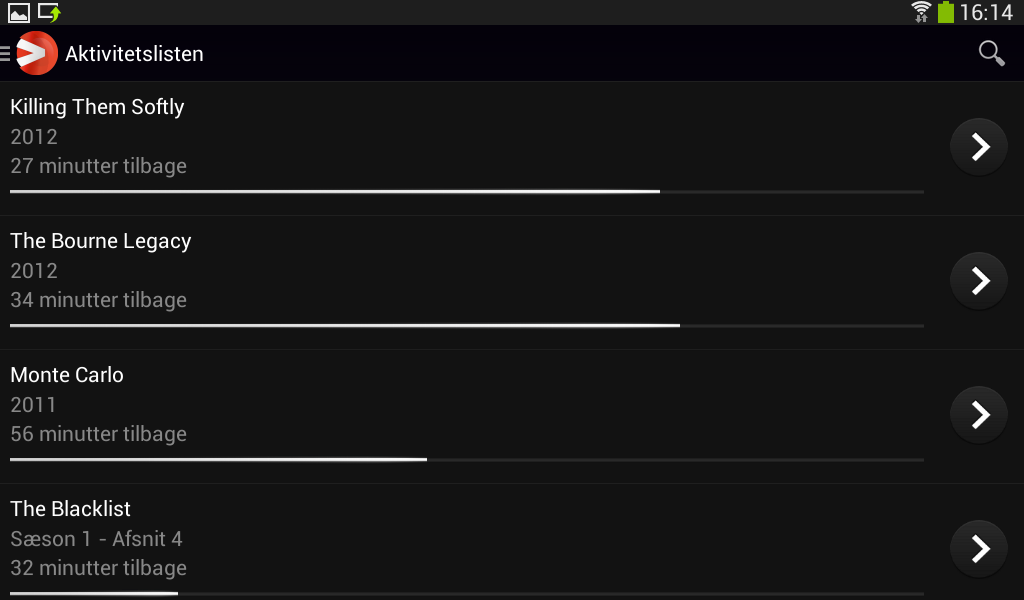Open the hamburger navigation drawer
The height and width of the screenshot is (600, 1024).
pos(6,53)
